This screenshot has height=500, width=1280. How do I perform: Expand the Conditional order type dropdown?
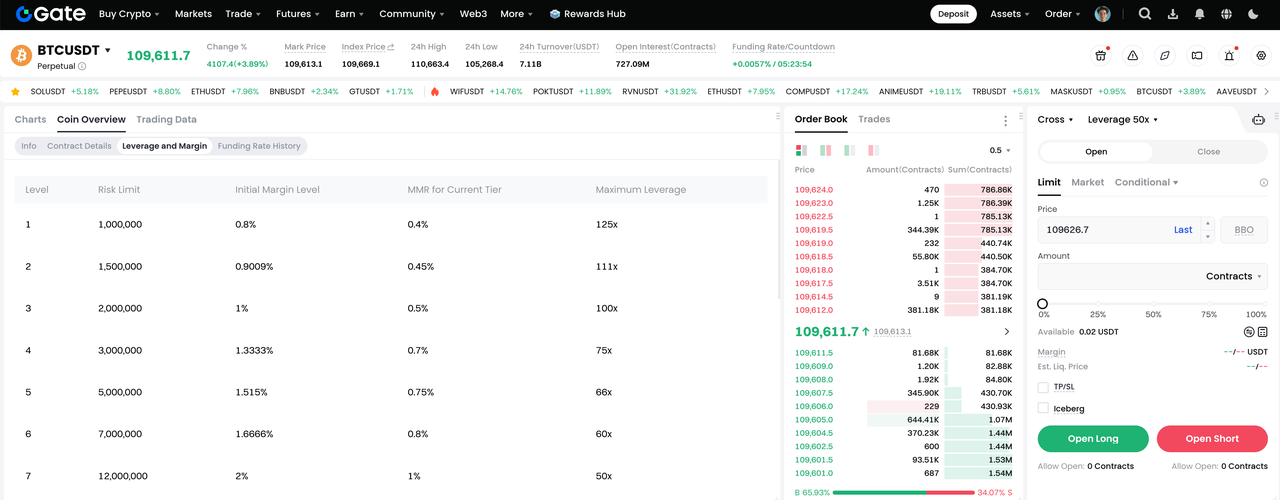pyautogui.click(x=1146, y=183)
